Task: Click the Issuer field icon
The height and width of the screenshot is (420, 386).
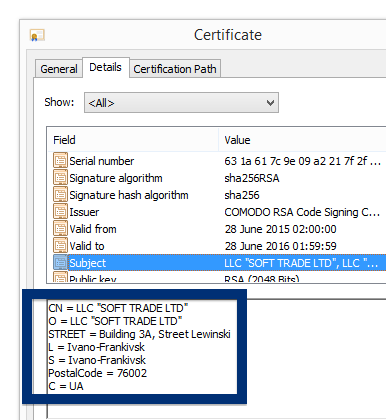Action: click(60, 212)
